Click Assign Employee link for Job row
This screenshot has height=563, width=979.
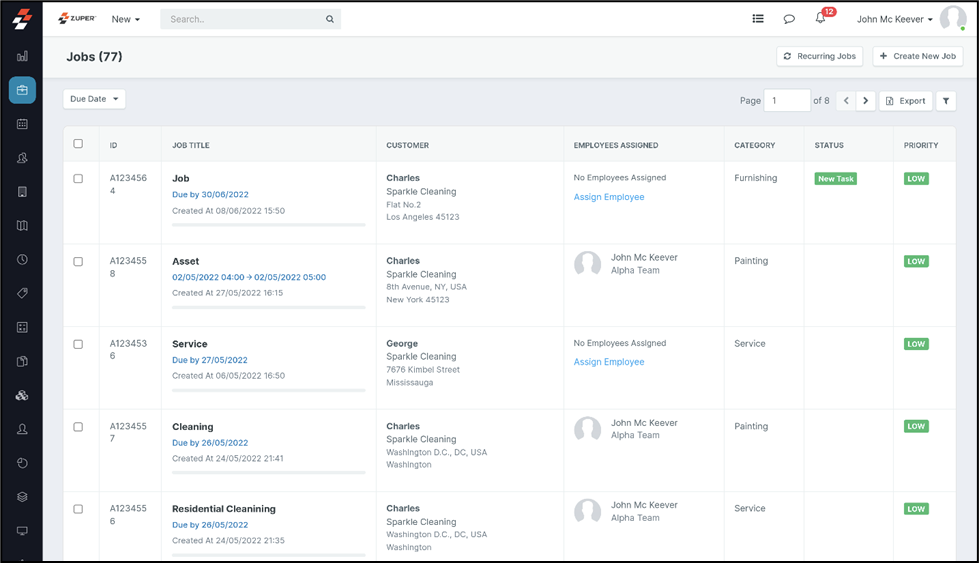point(609,197)
